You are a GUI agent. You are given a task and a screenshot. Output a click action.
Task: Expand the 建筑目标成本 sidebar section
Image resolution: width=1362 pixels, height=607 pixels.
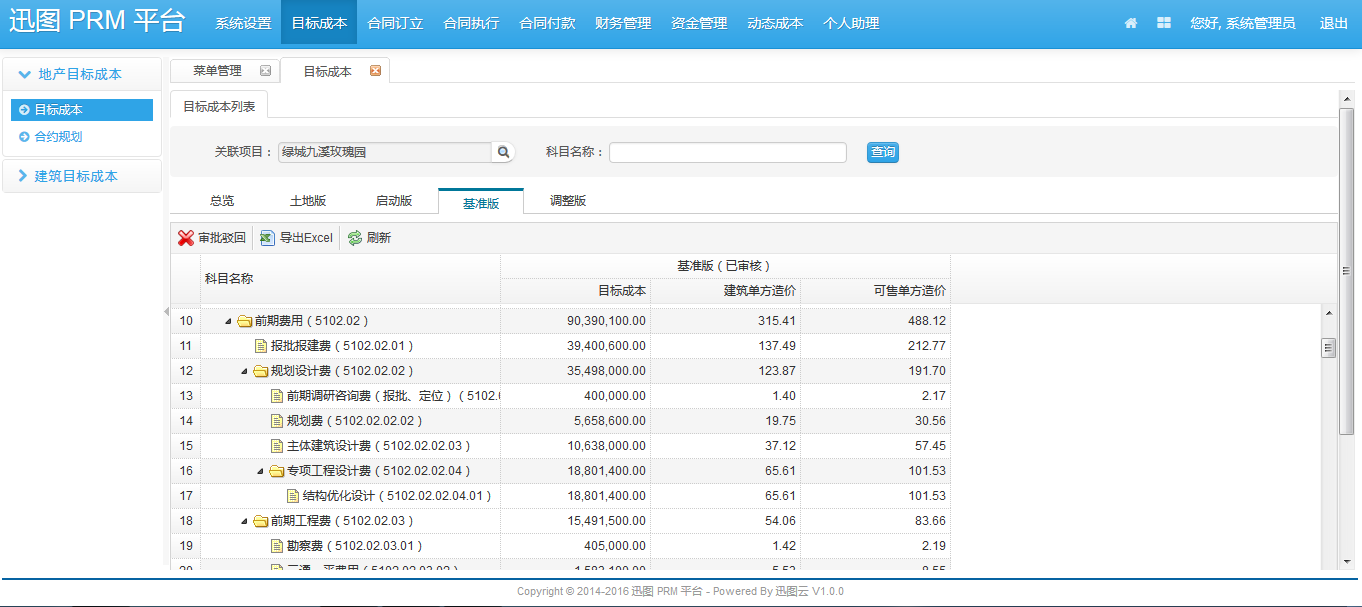[x=81, y=176]
